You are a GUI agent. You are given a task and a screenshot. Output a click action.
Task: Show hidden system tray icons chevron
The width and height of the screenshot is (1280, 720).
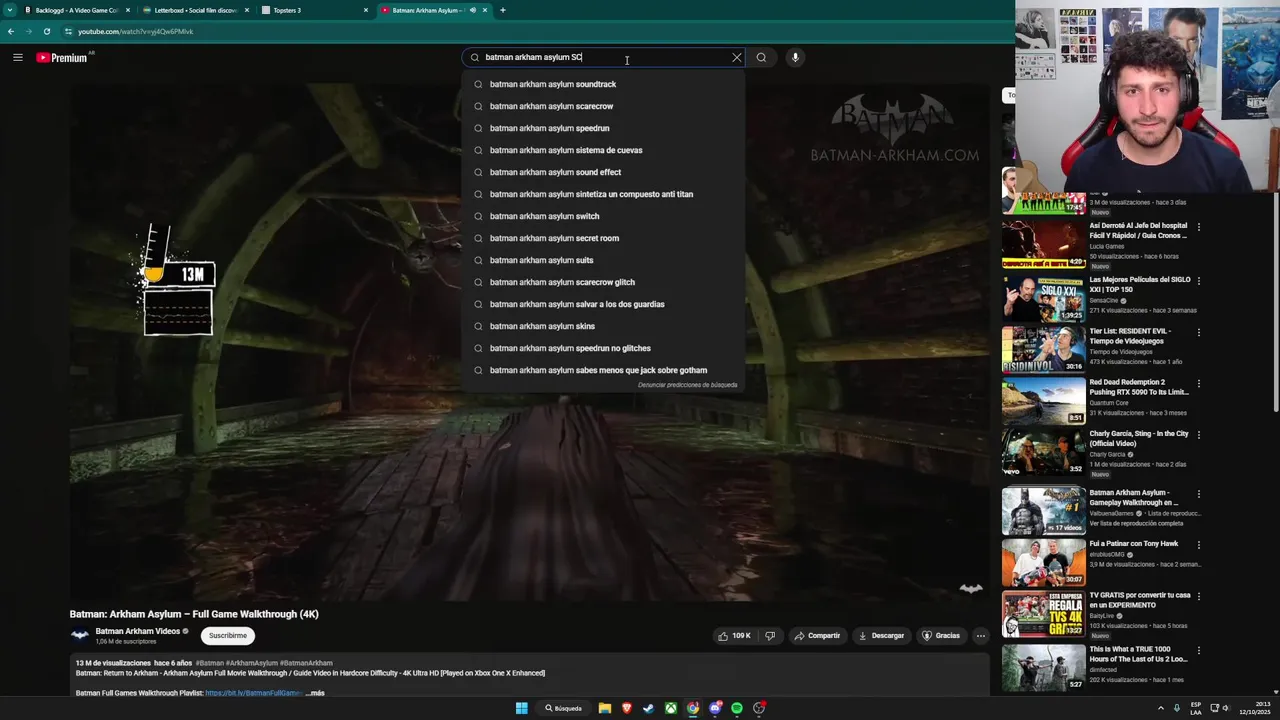(1160, 708)
